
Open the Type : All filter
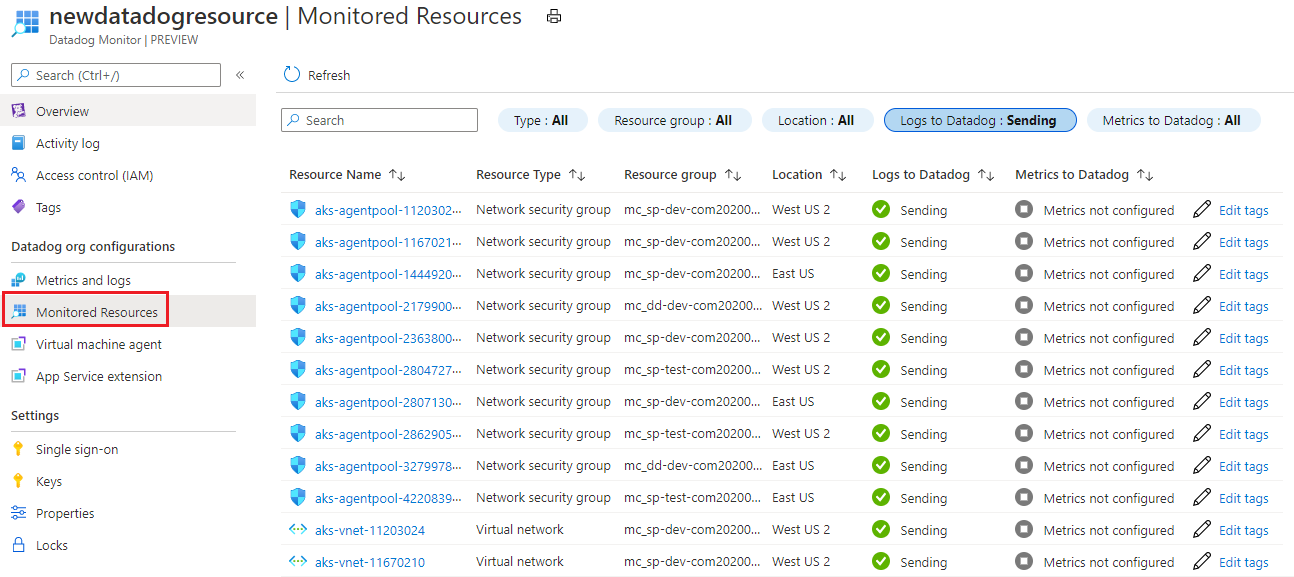pos(542,120)
